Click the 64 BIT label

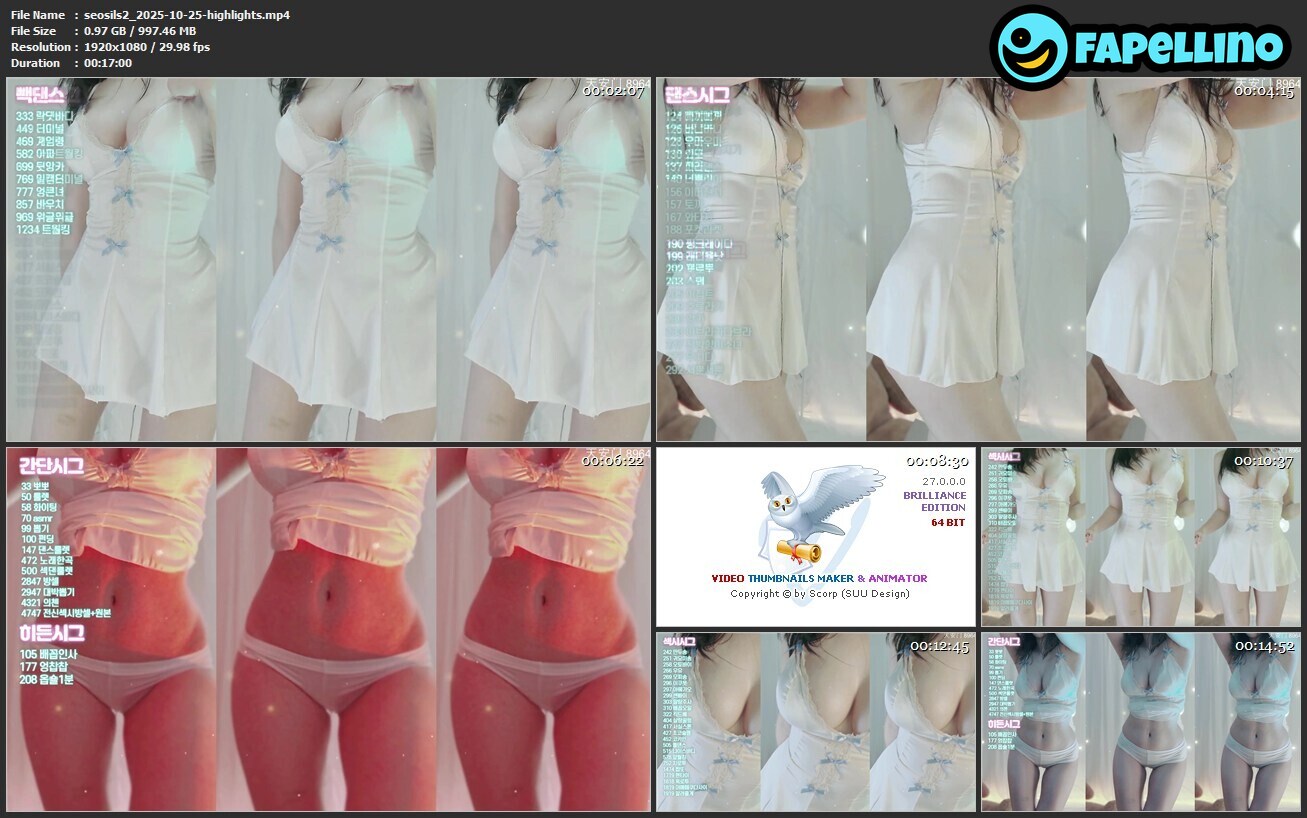click(x=947, y=522)
